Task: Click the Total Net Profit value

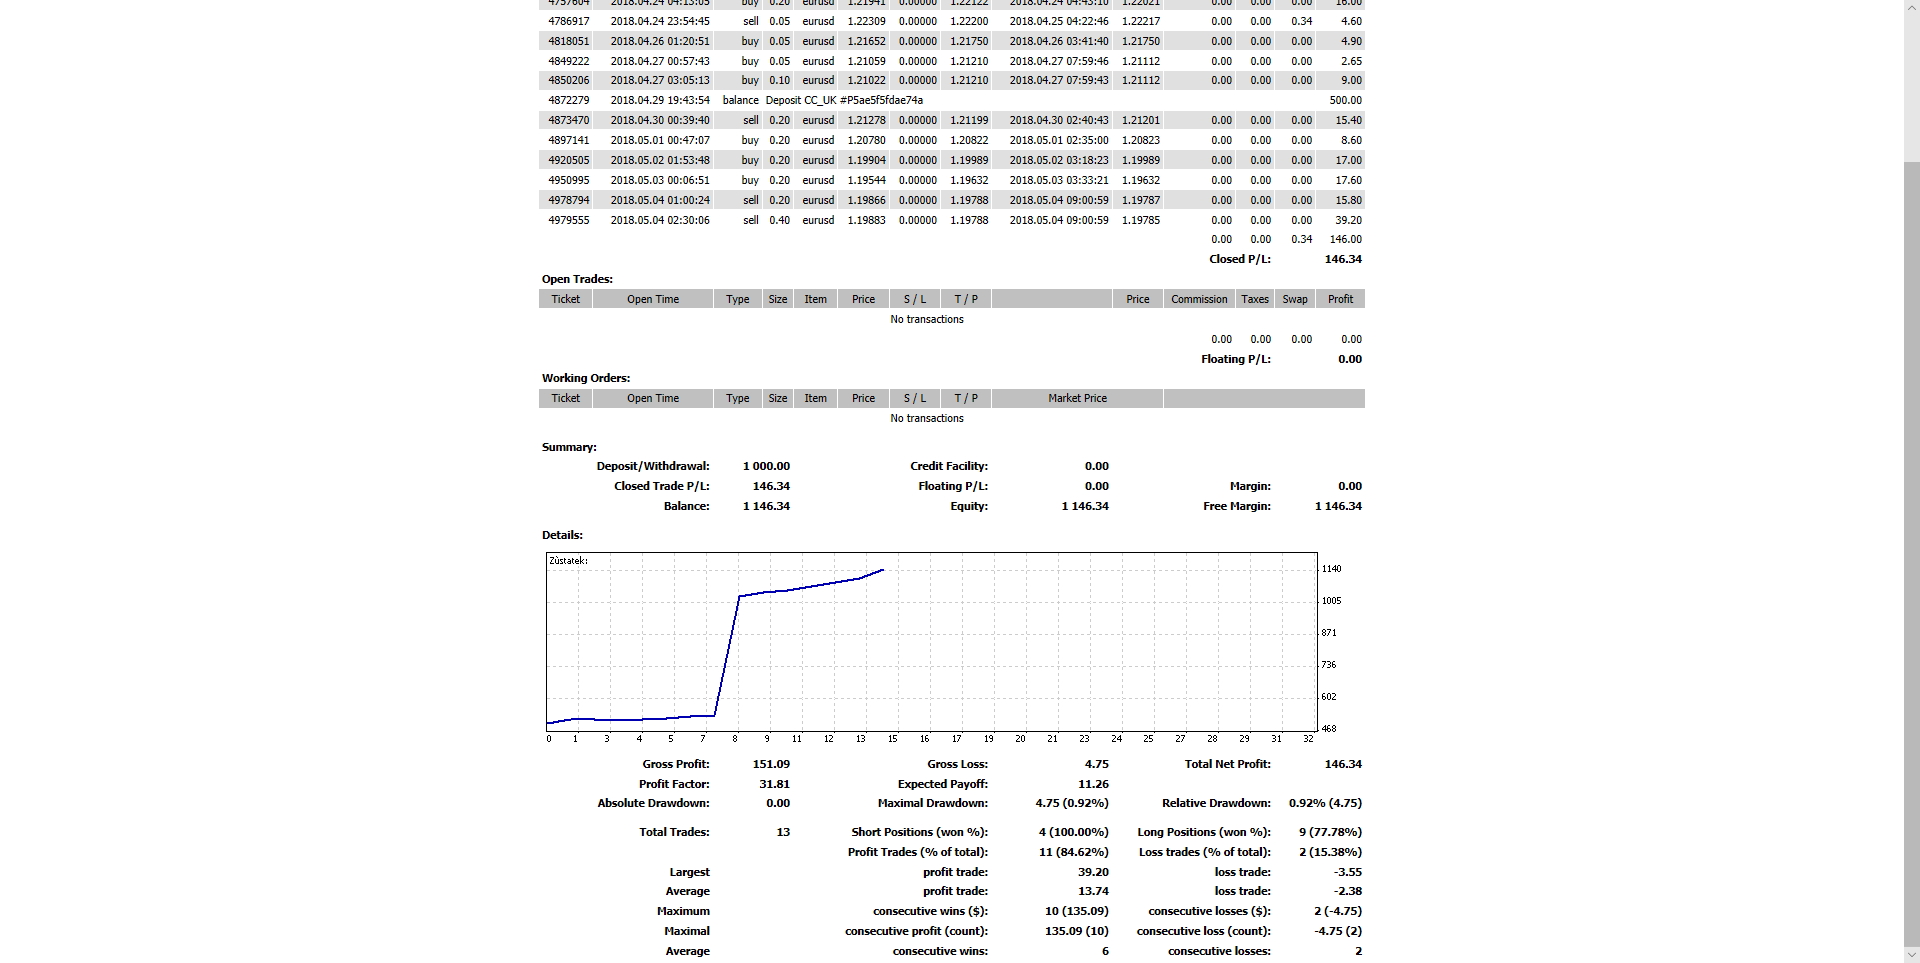Action: [1343, 764]
